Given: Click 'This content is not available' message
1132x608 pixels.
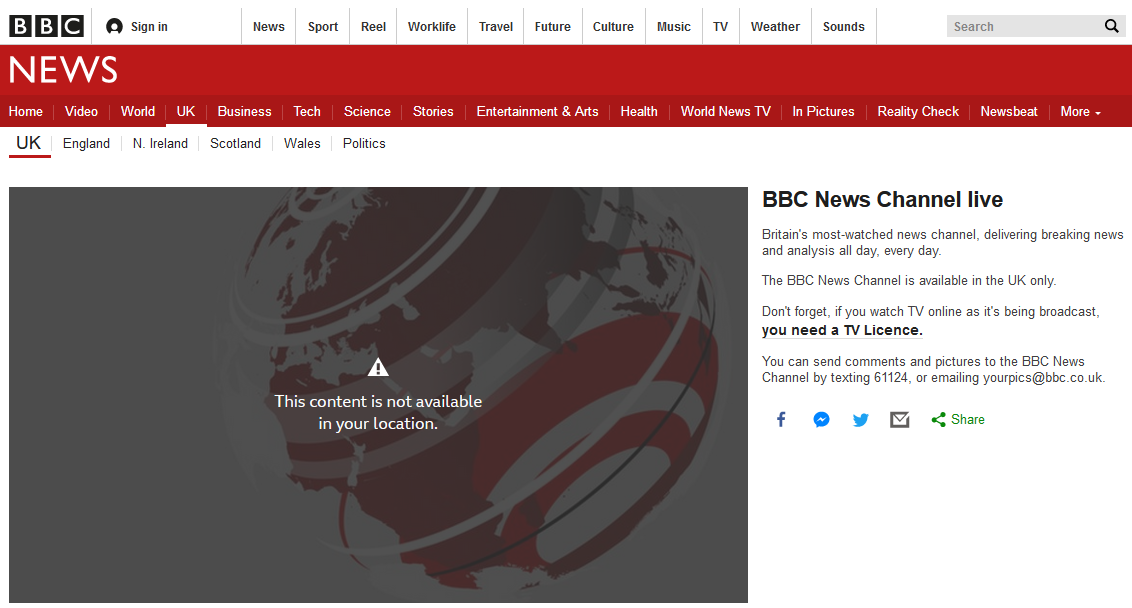Looking at the screenshot, I should [378, 412].
